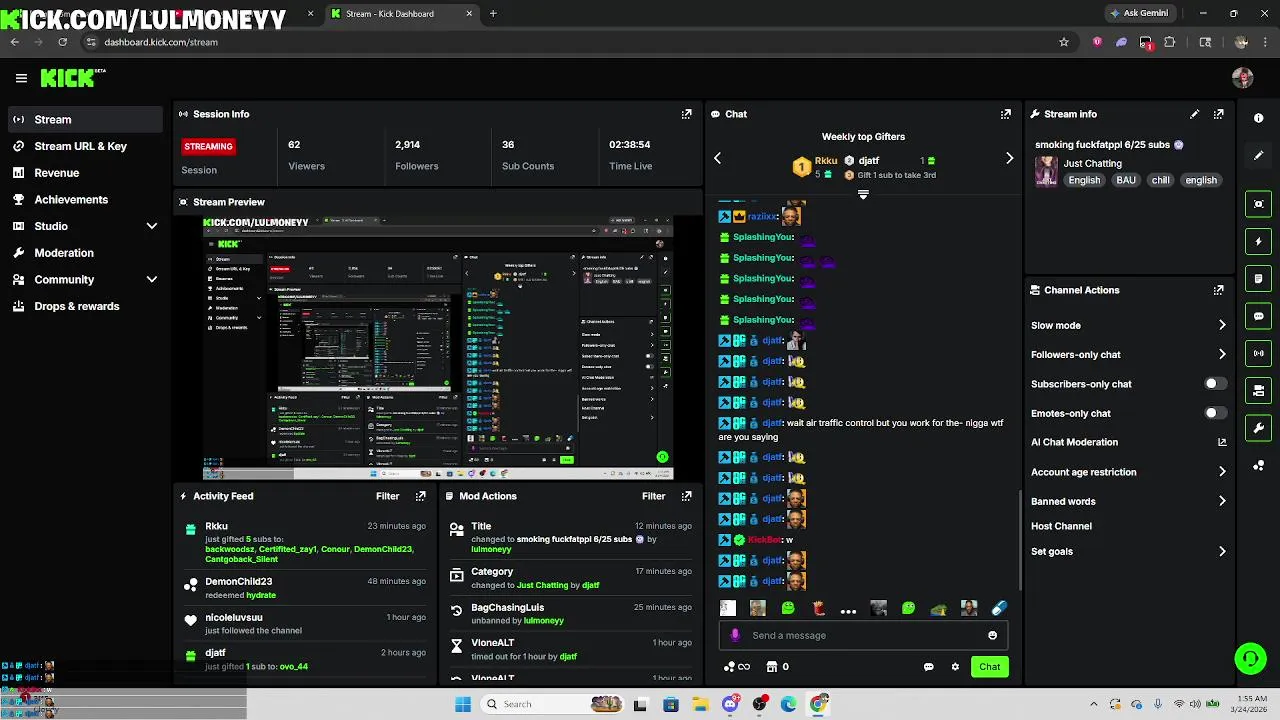Click the lightning bolt icon in right sidebar
Image resolution: width=1280 pixels, height=720 pixels.
tap(1258, 241)
